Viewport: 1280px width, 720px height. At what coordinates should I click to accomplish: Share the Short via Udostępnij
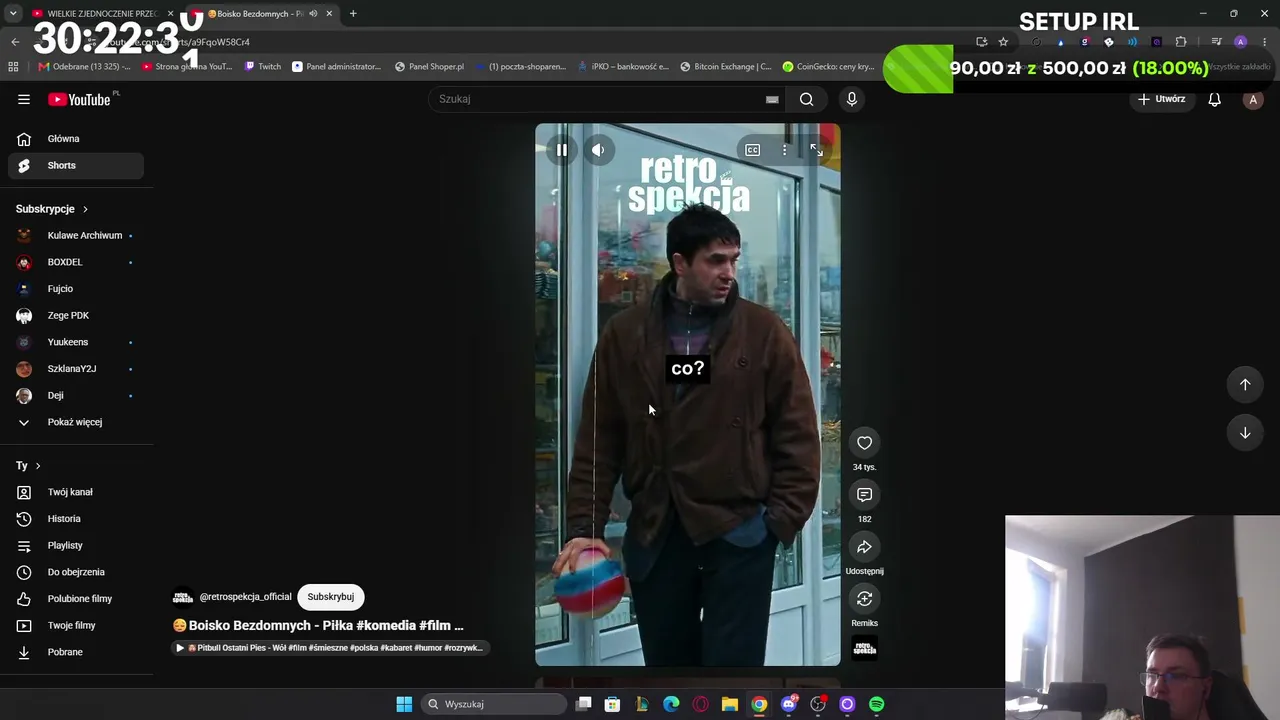865,547
